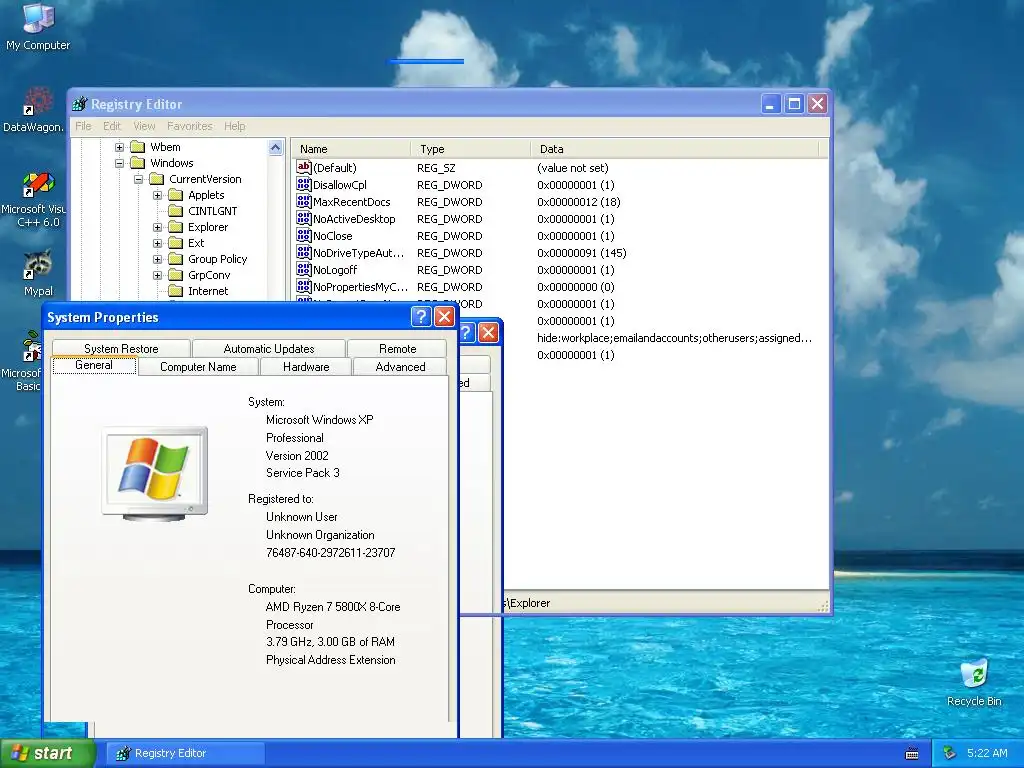Switch to the Automatic Updates tab

pos(268,348)
